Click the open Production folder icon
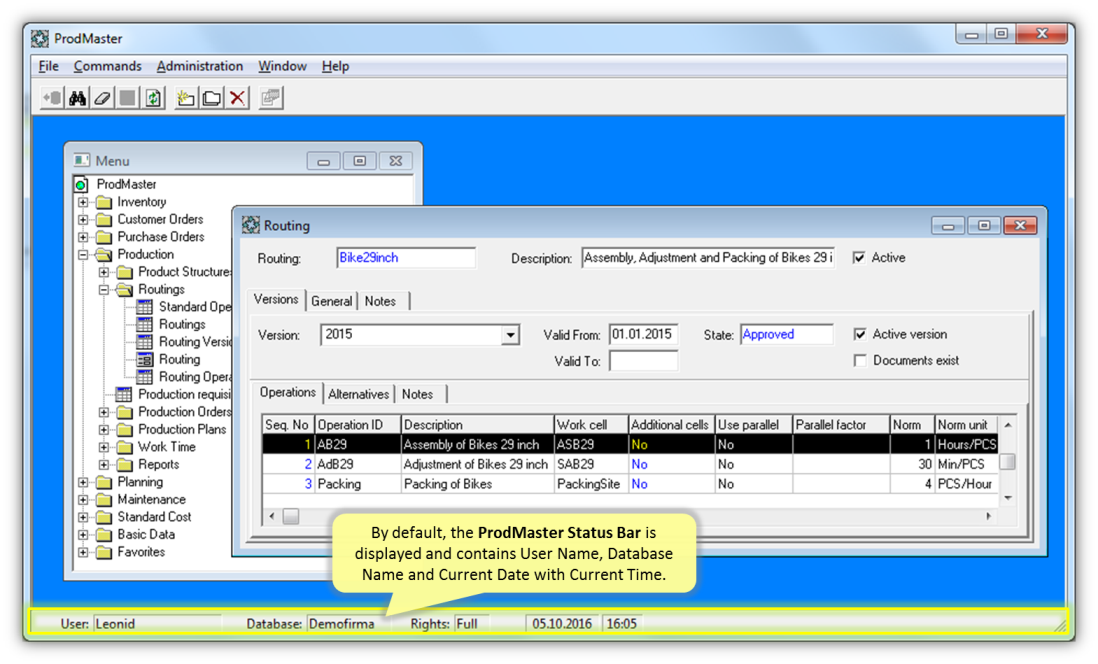1098x664 pixels. pyautogui.click(x=104, y=254)
